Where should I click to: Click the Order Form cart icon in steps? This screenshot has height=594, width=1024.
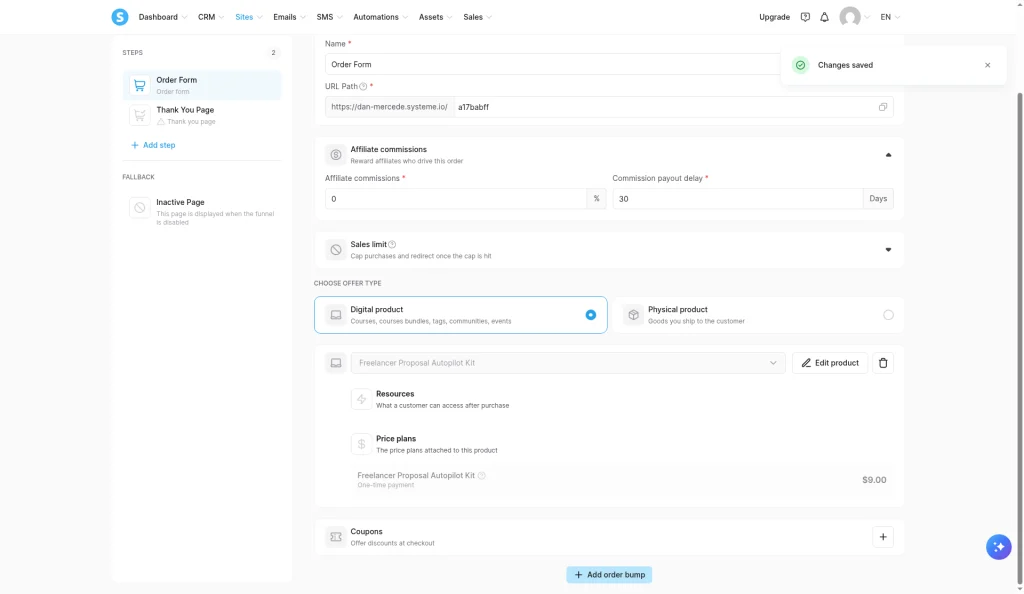(x=139, y=85)
